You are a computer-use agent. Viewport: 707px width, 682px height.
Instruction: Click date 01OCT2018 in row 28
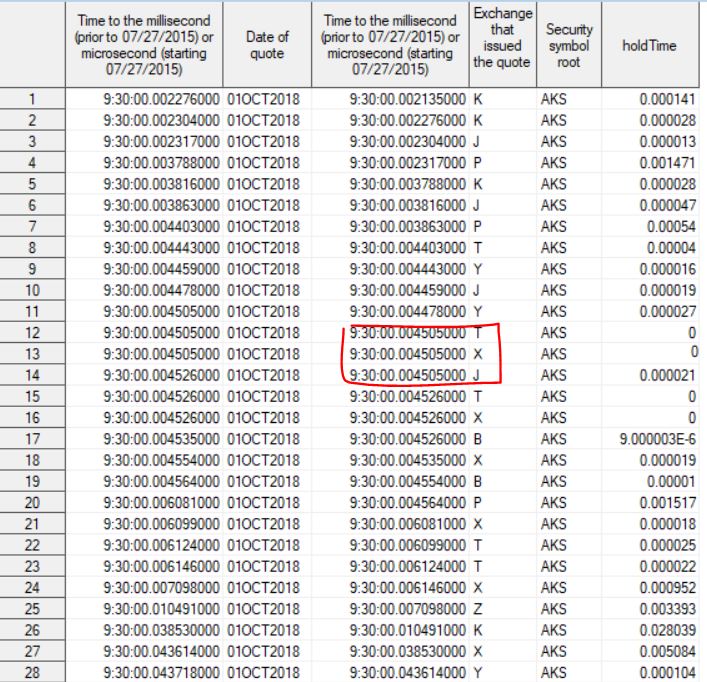click(x=263, y=673)
